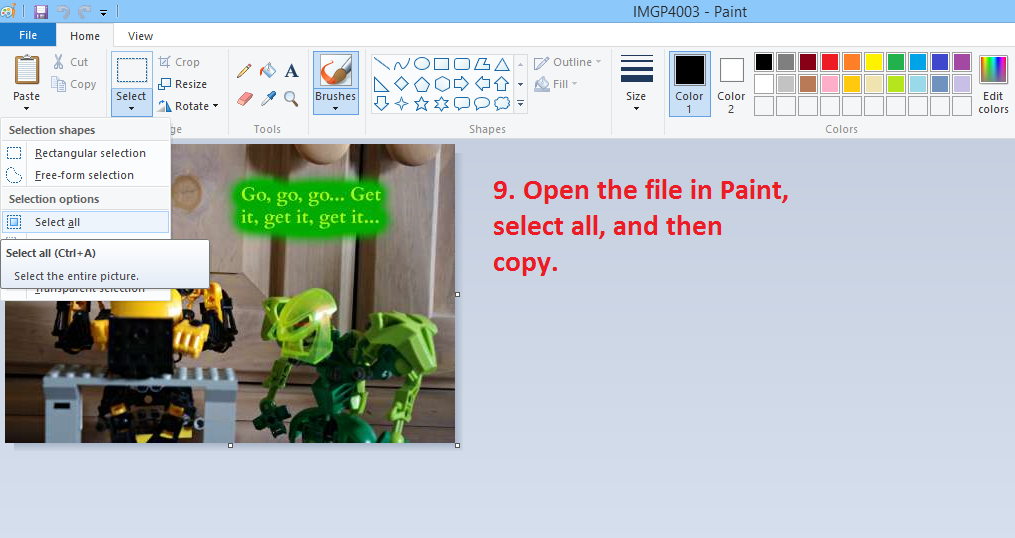Click the Resize button

(x=183, y=84)
